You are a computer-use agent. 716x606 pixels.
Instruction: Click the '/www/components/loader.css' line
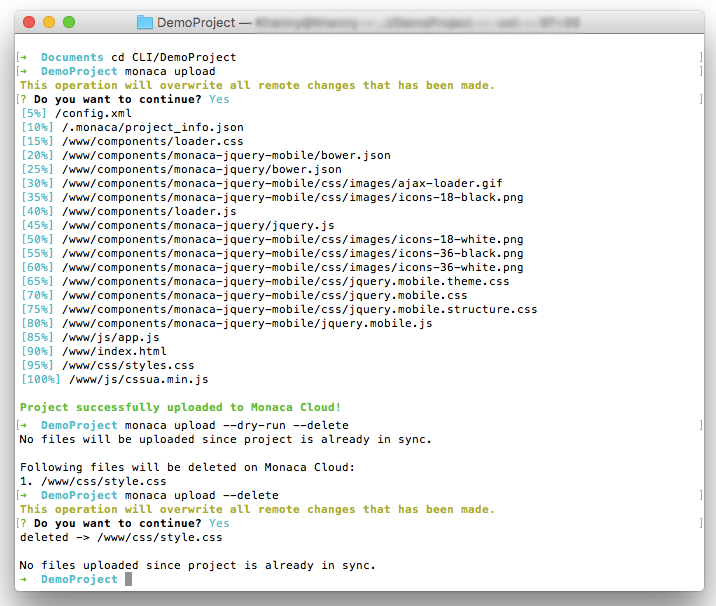[132, 141]
